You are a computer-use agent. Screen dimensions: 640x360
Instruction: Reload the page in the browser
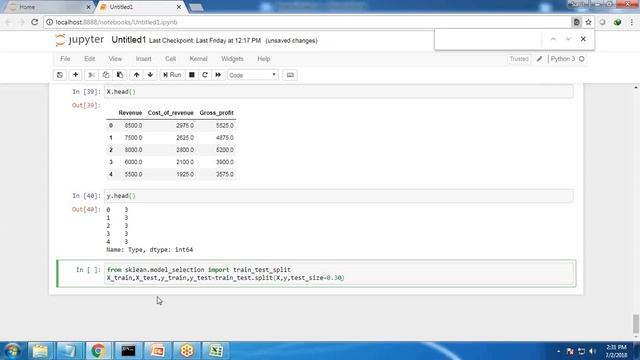coord(35,22)
